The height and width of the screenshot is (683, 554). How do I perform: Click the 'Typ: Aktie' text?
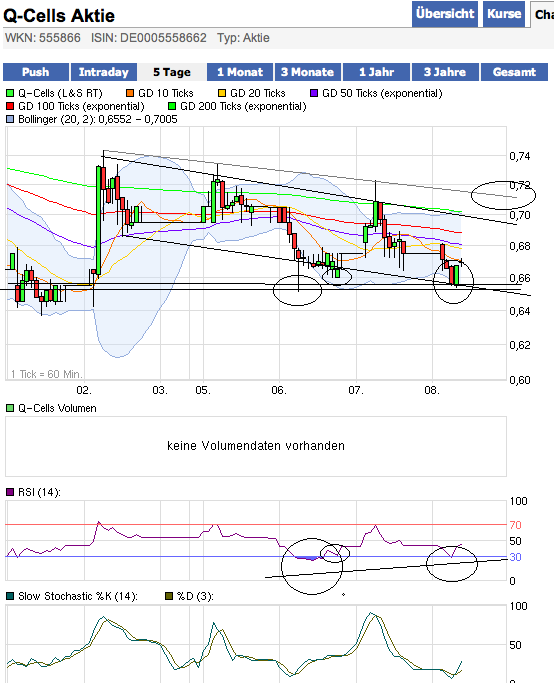pos(243,38)
